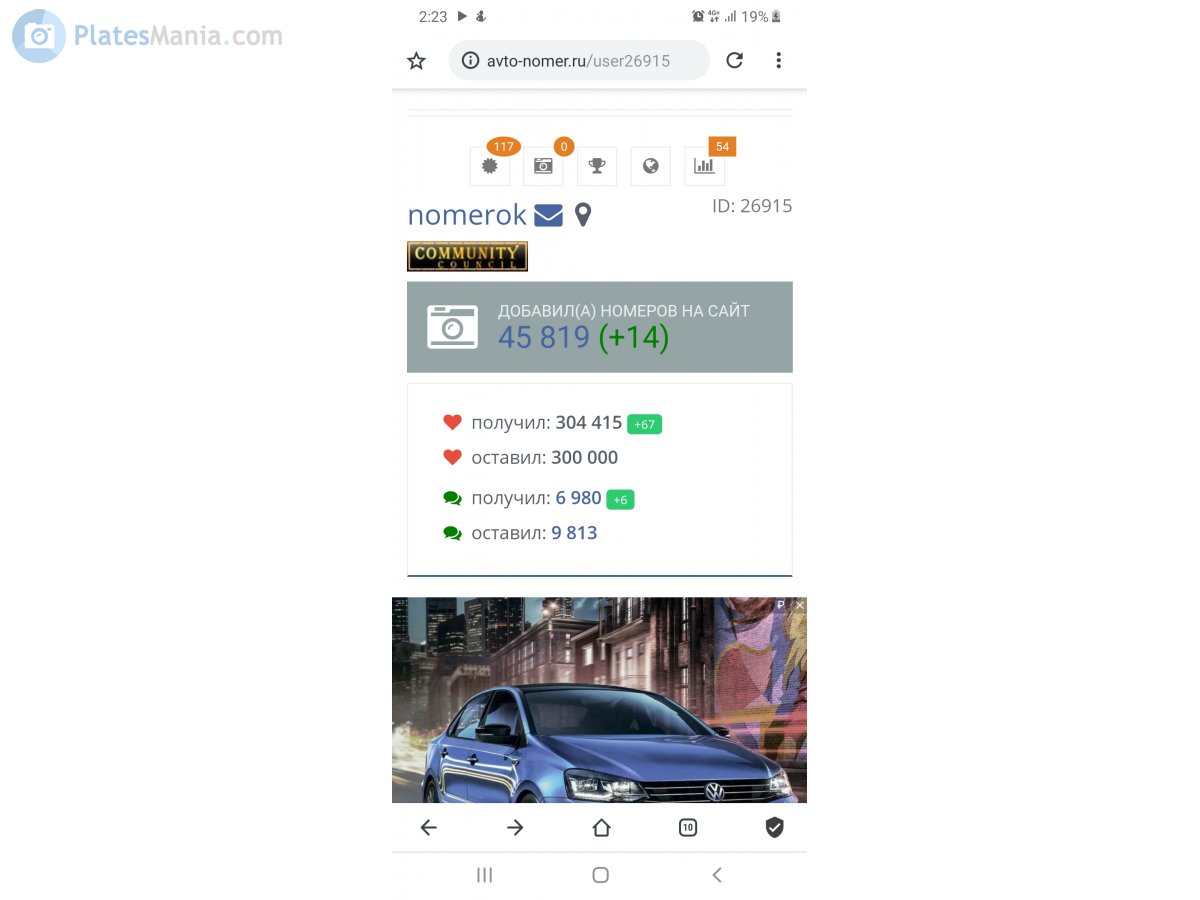This screenshot has height=900, width=1200.
Task: Open the bar chart statistics icon with 54
Action: point(705,166)
